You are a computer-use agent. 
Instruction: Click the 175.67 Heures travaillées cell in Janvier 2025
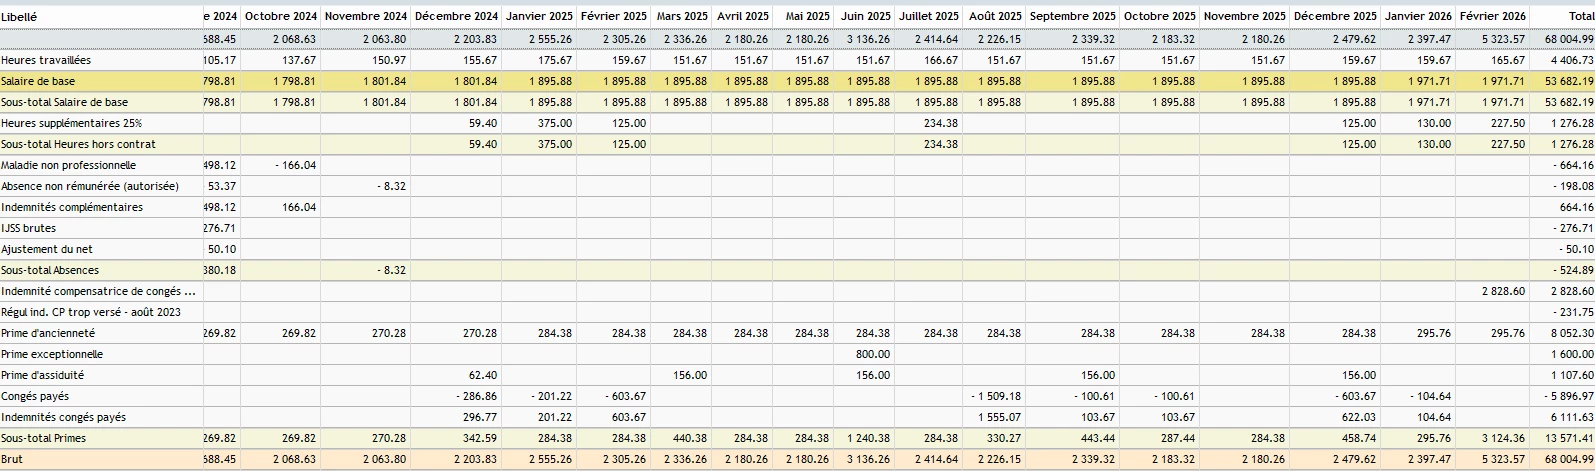click(555, 60)
